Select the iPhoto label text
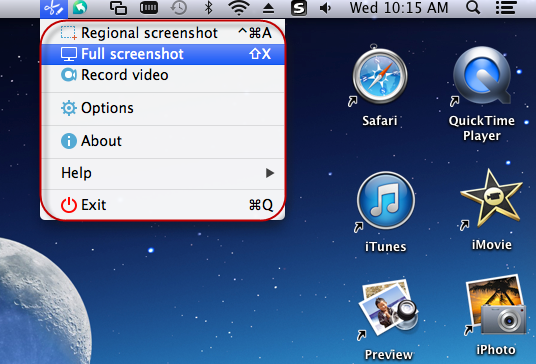This screenshot has width=536, height=364. coord(496,350)
